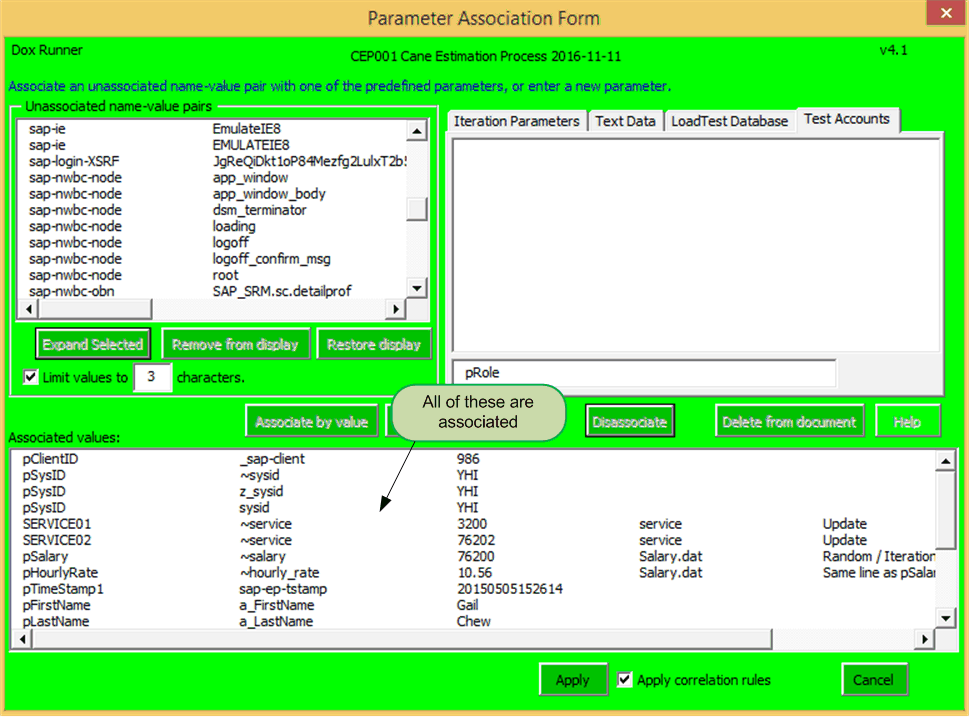The image size is (970, 717).
Task: Select the pTimeStamp1 row
Action: (x=474, y=588)
